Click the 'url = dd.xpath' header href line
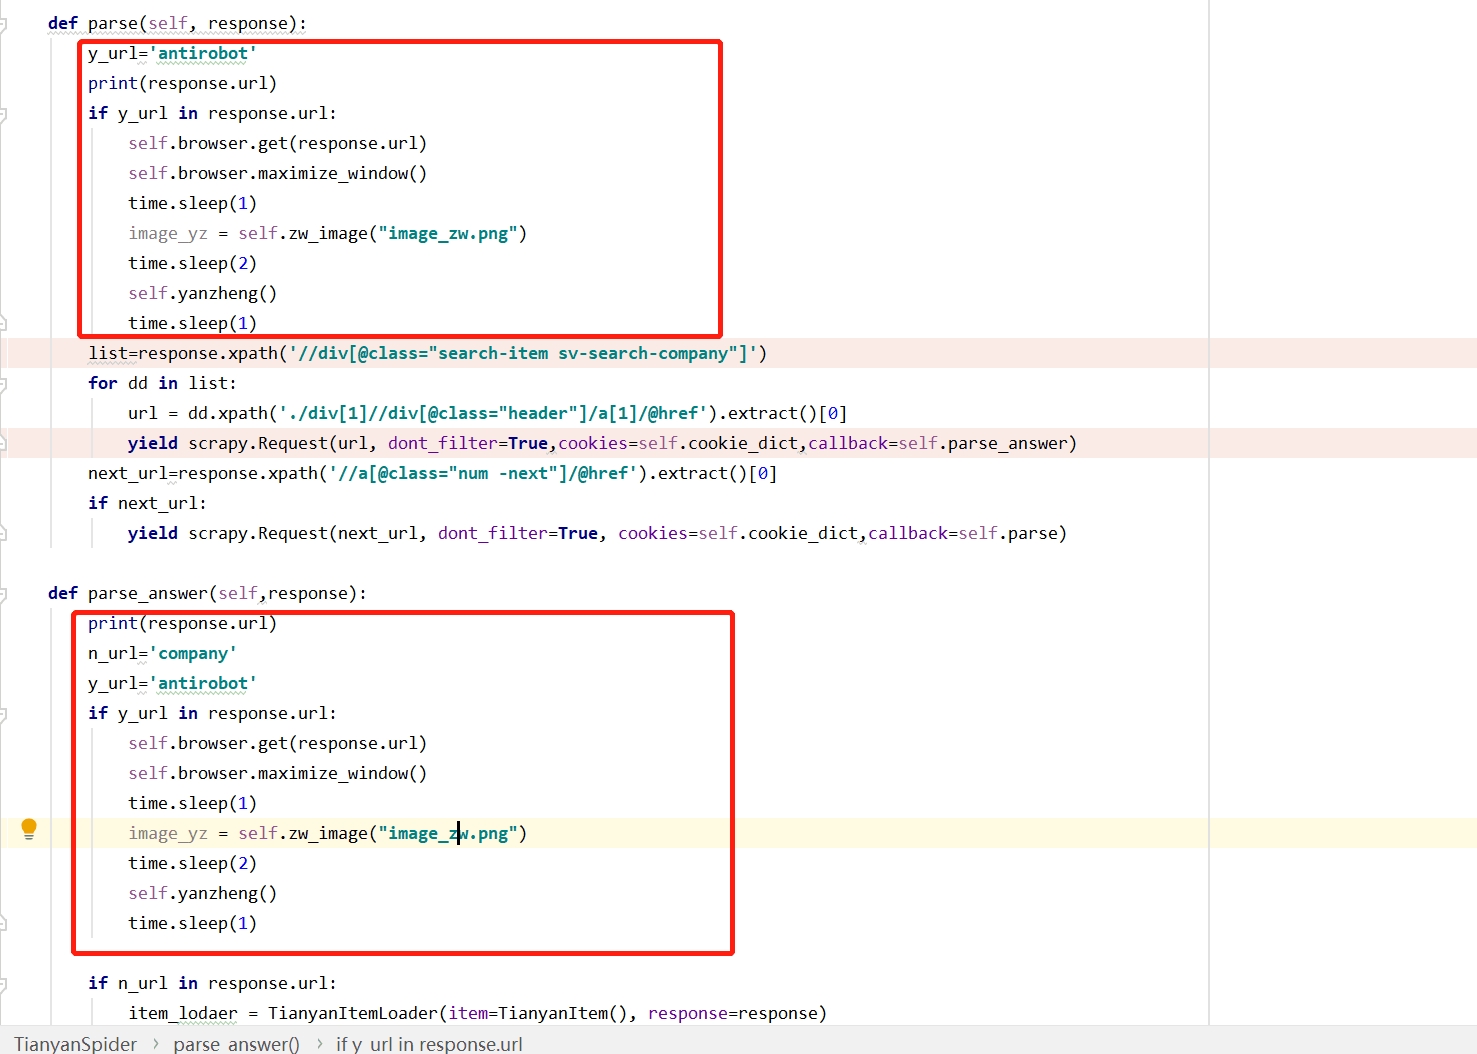This screenshot has height=1054, width=1477. click(x=487, y=413)
